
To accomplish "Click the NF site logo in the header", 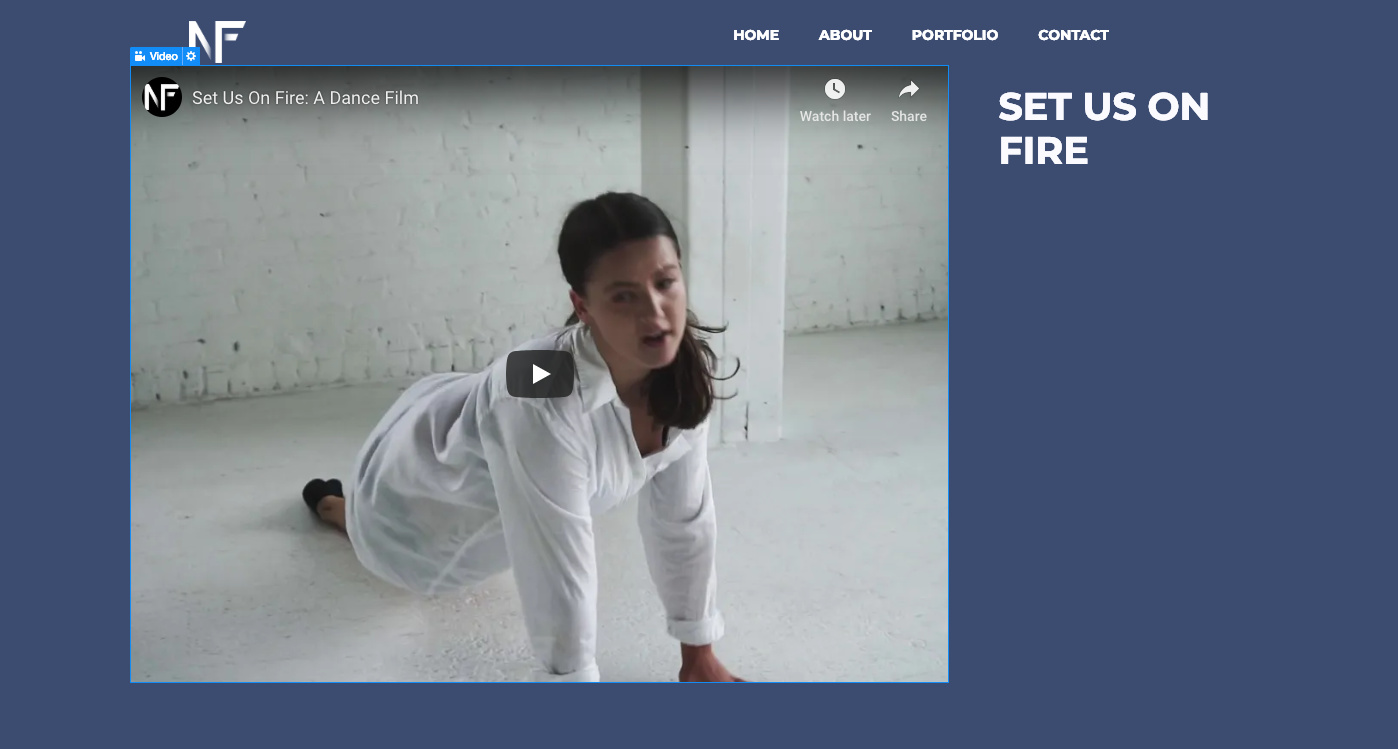I will (x=217, y=40).
